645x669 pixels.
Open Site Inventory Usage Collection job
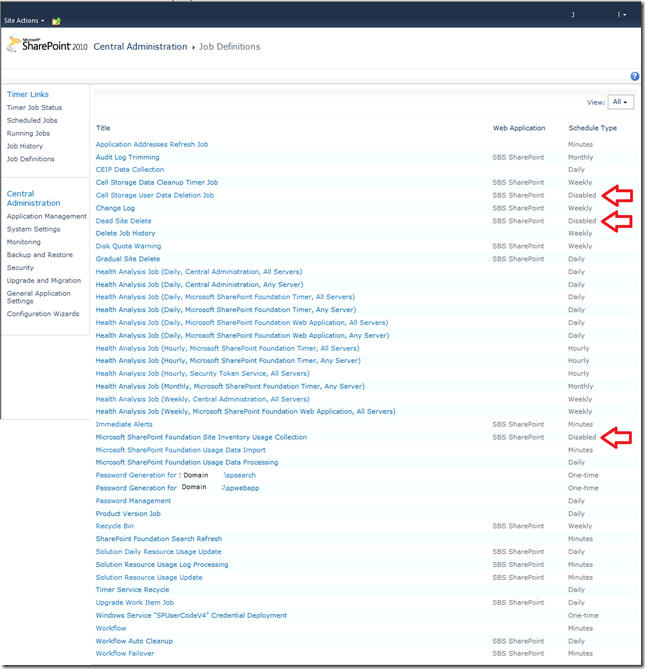pos(201,437)
